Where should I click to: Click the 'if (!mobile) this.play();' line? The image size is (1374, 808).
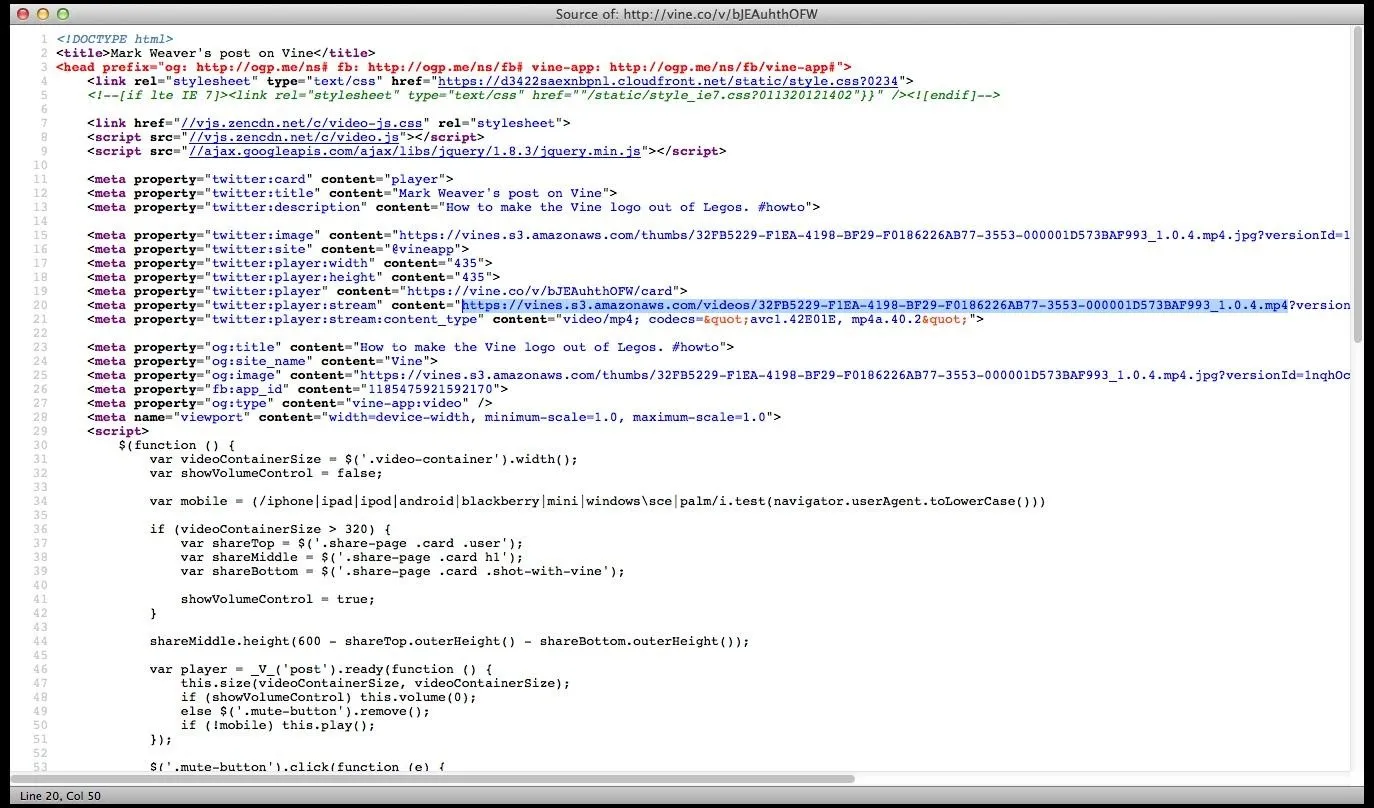click(x=278, y=725)
